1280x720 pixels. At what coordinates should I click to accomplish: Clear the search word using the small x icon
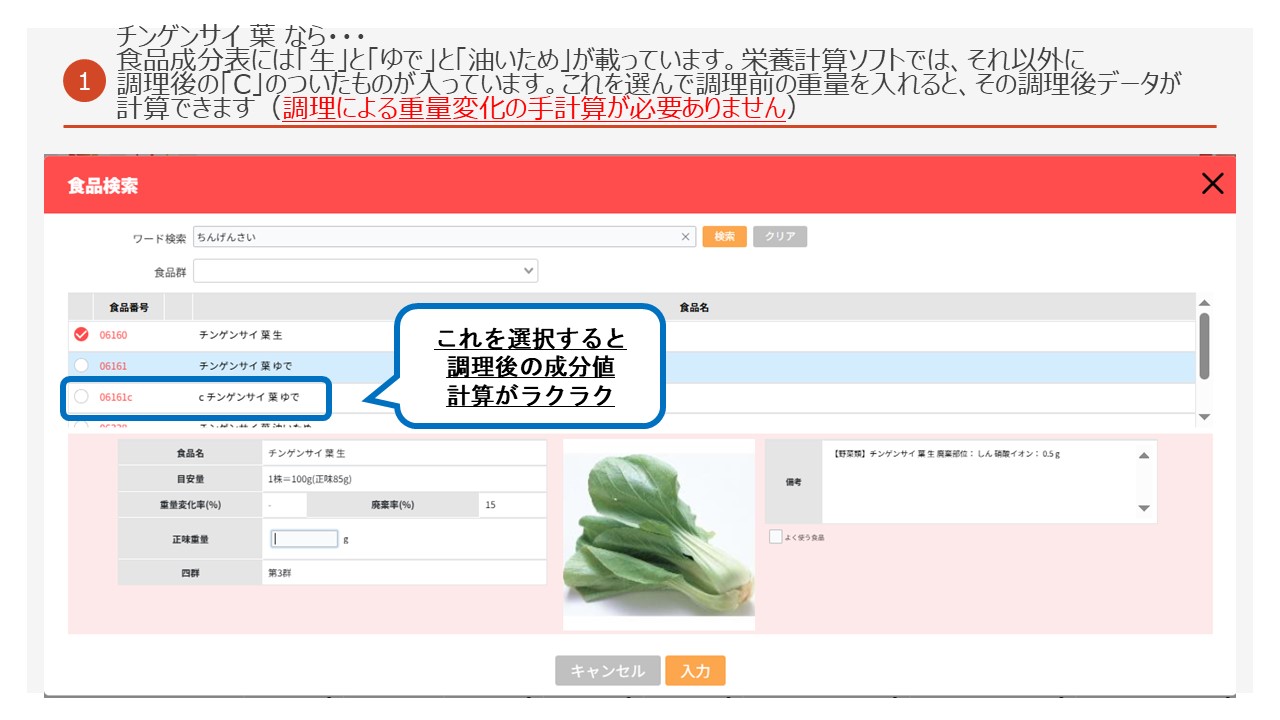[x=686, y=237]
